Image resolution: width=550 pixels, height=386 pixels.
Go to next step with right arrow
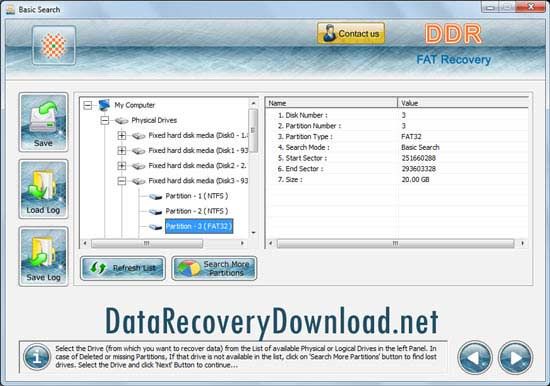516,357
